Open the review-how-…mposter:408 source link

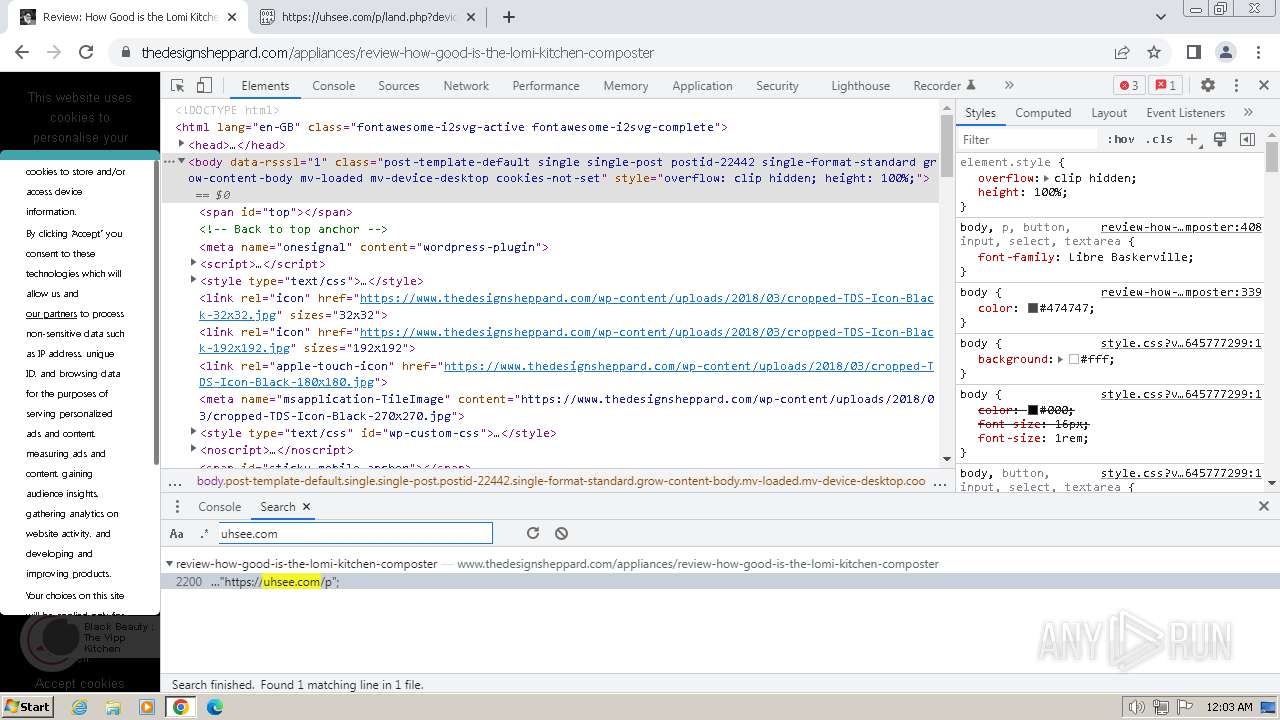tap(1181, 227)
